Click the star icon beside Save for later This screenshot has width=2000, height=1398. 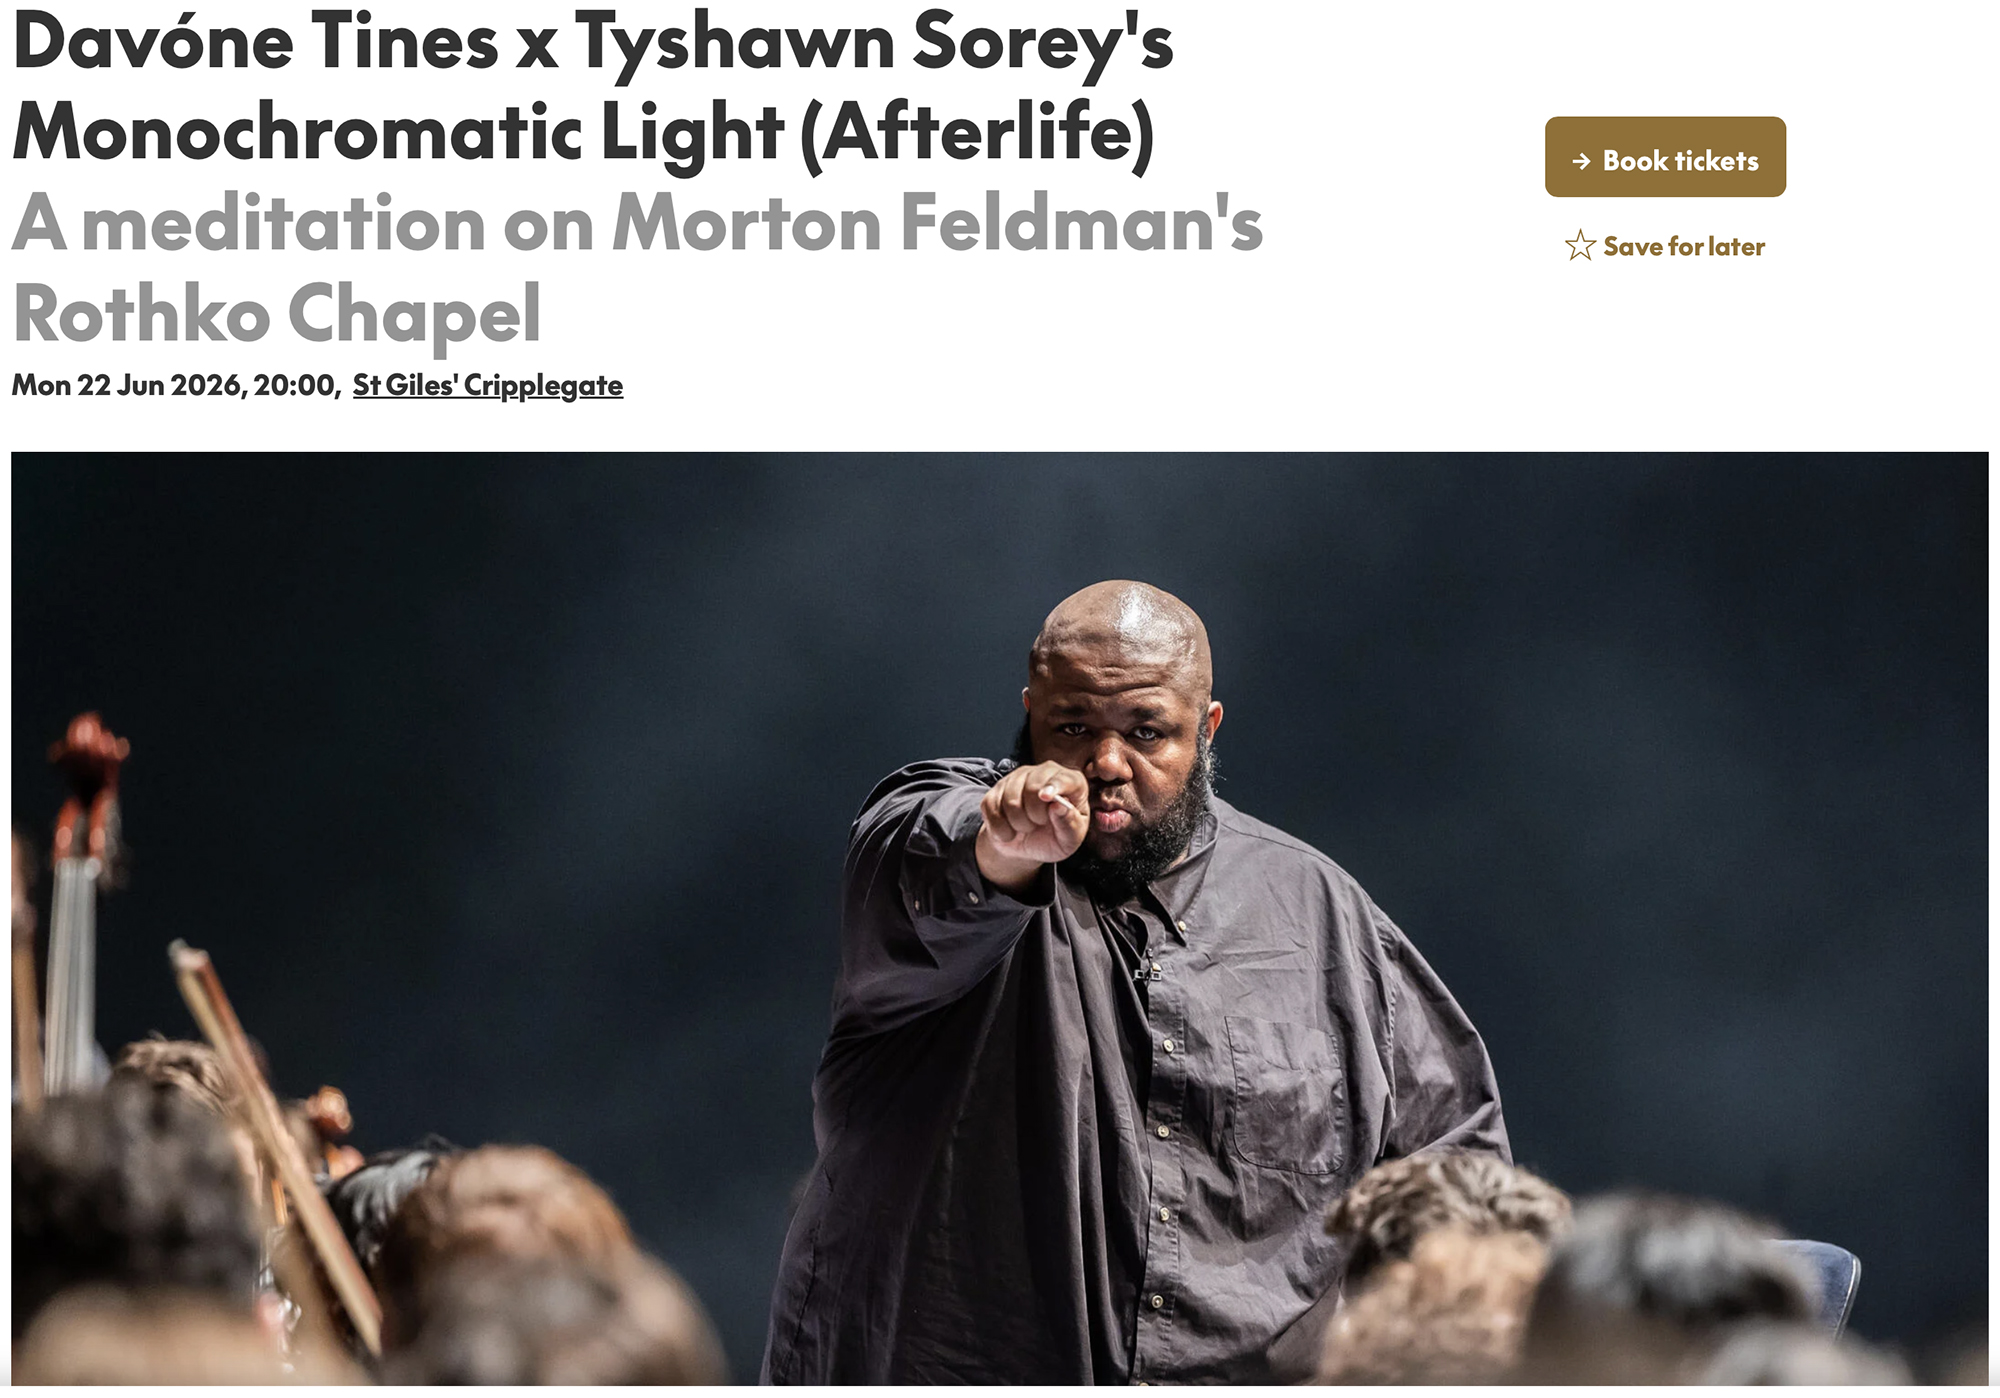1580,245
